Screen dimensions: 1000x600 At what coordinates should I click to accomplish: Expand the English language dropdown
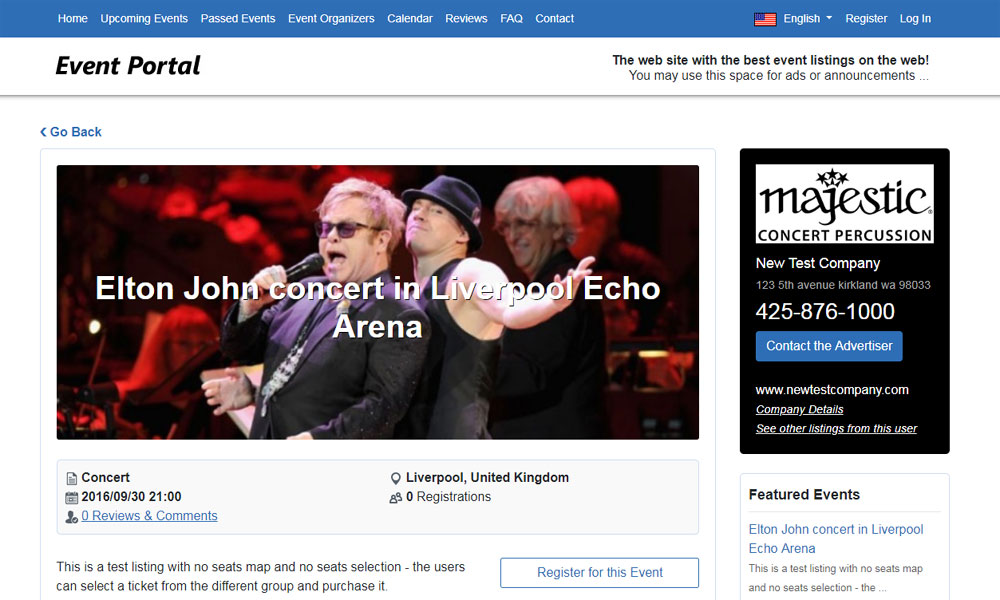click(807, 18)
